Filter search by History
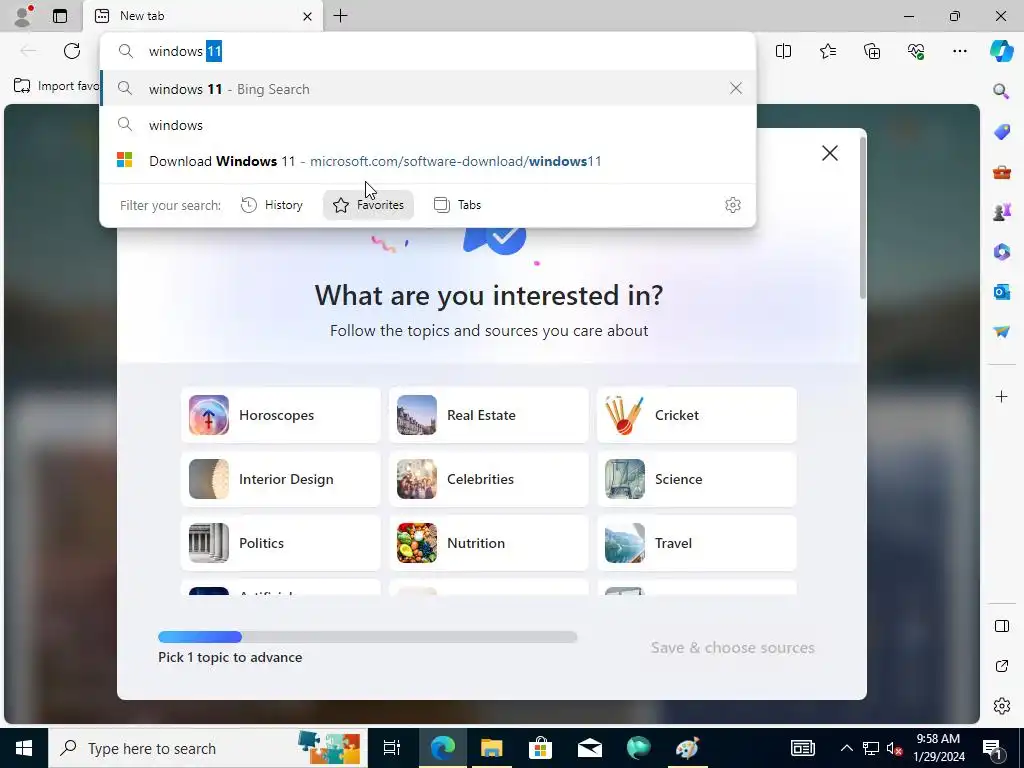The image size is (1024, 768). [x=272, y=205]
